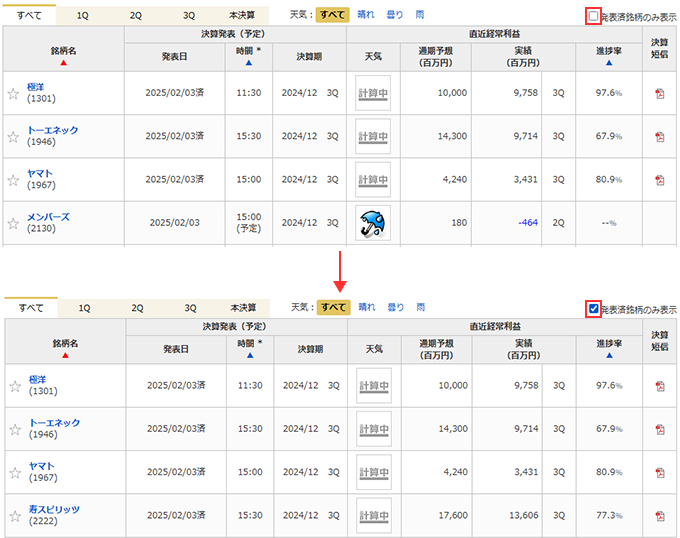Screen dimensions: 680x538
Task: Switch to 2Q tab in lower panel
Action: coord(137,308)
